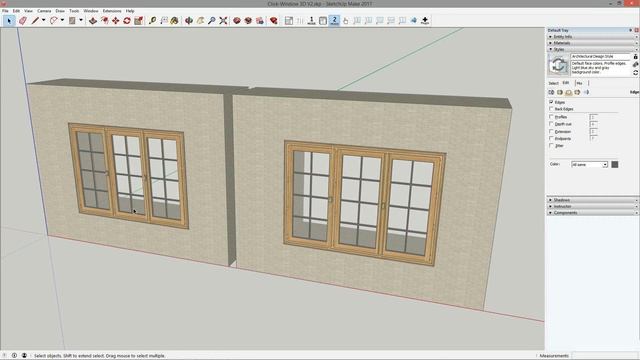Click the download arrow plugin icon

coord(425,20)
